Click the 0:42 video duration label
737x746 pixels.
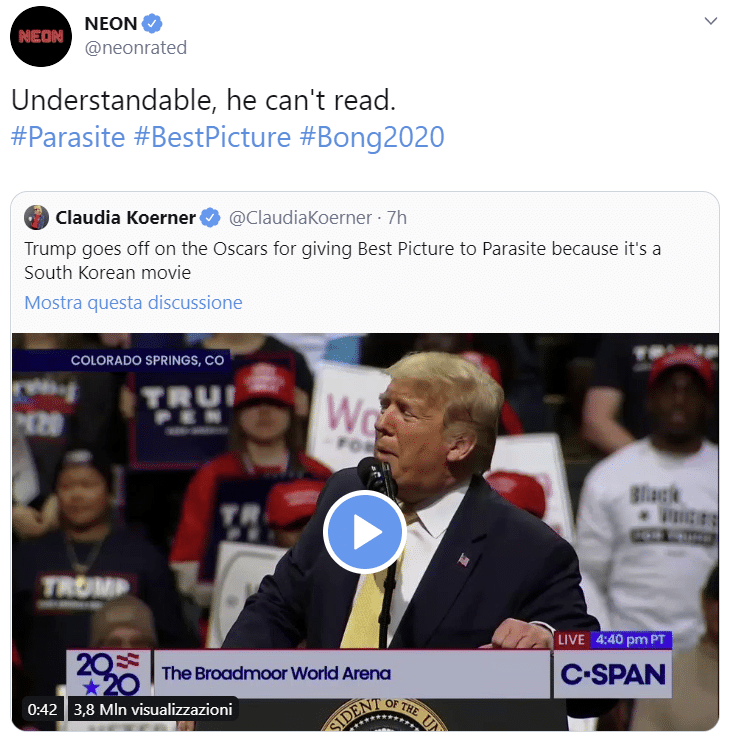(x=42, y=709)
